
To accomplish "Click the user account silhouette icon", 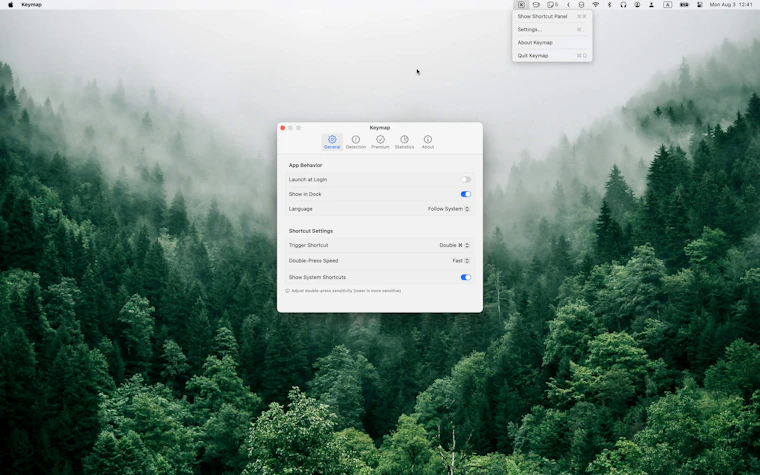I will coord(651,4).
